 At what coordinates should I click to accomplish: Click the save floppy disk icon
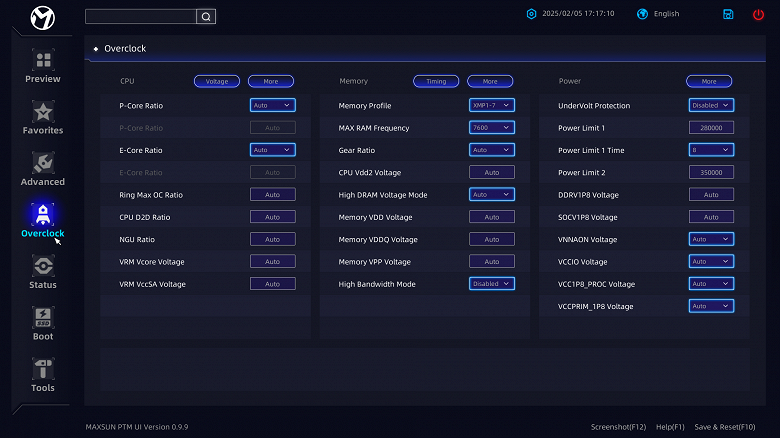pos(728,14)
